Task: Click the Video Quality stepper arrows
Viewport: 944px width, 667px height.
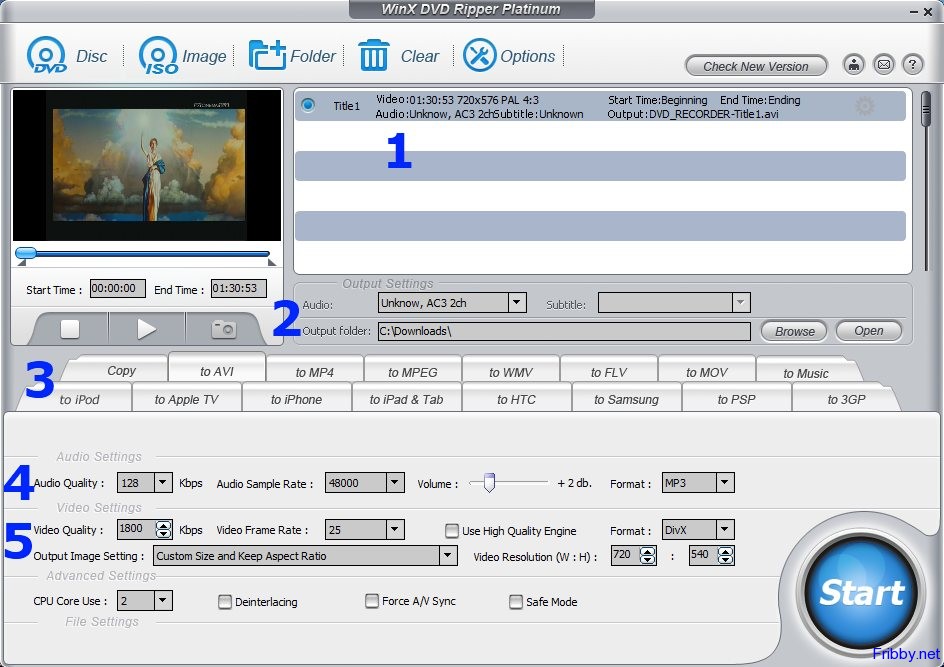Action: tap(164, 529)
